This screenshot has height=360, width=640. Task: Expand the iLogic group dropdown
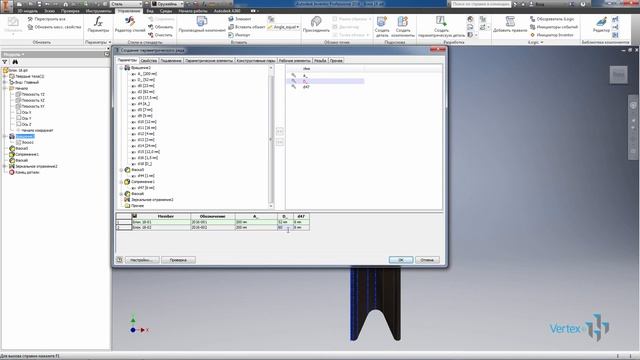(x=542, y=42)
